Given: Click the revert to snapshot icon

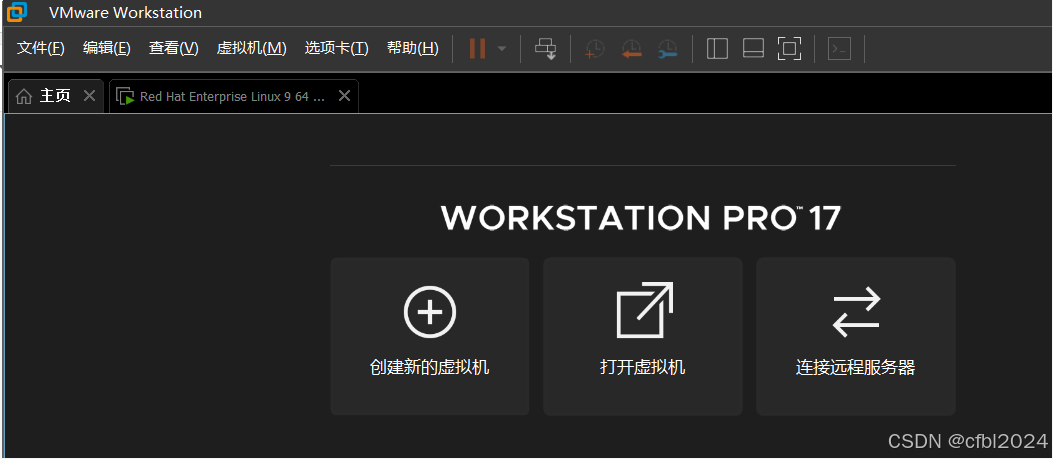Looking at the screenshot, I should (631, 49).
